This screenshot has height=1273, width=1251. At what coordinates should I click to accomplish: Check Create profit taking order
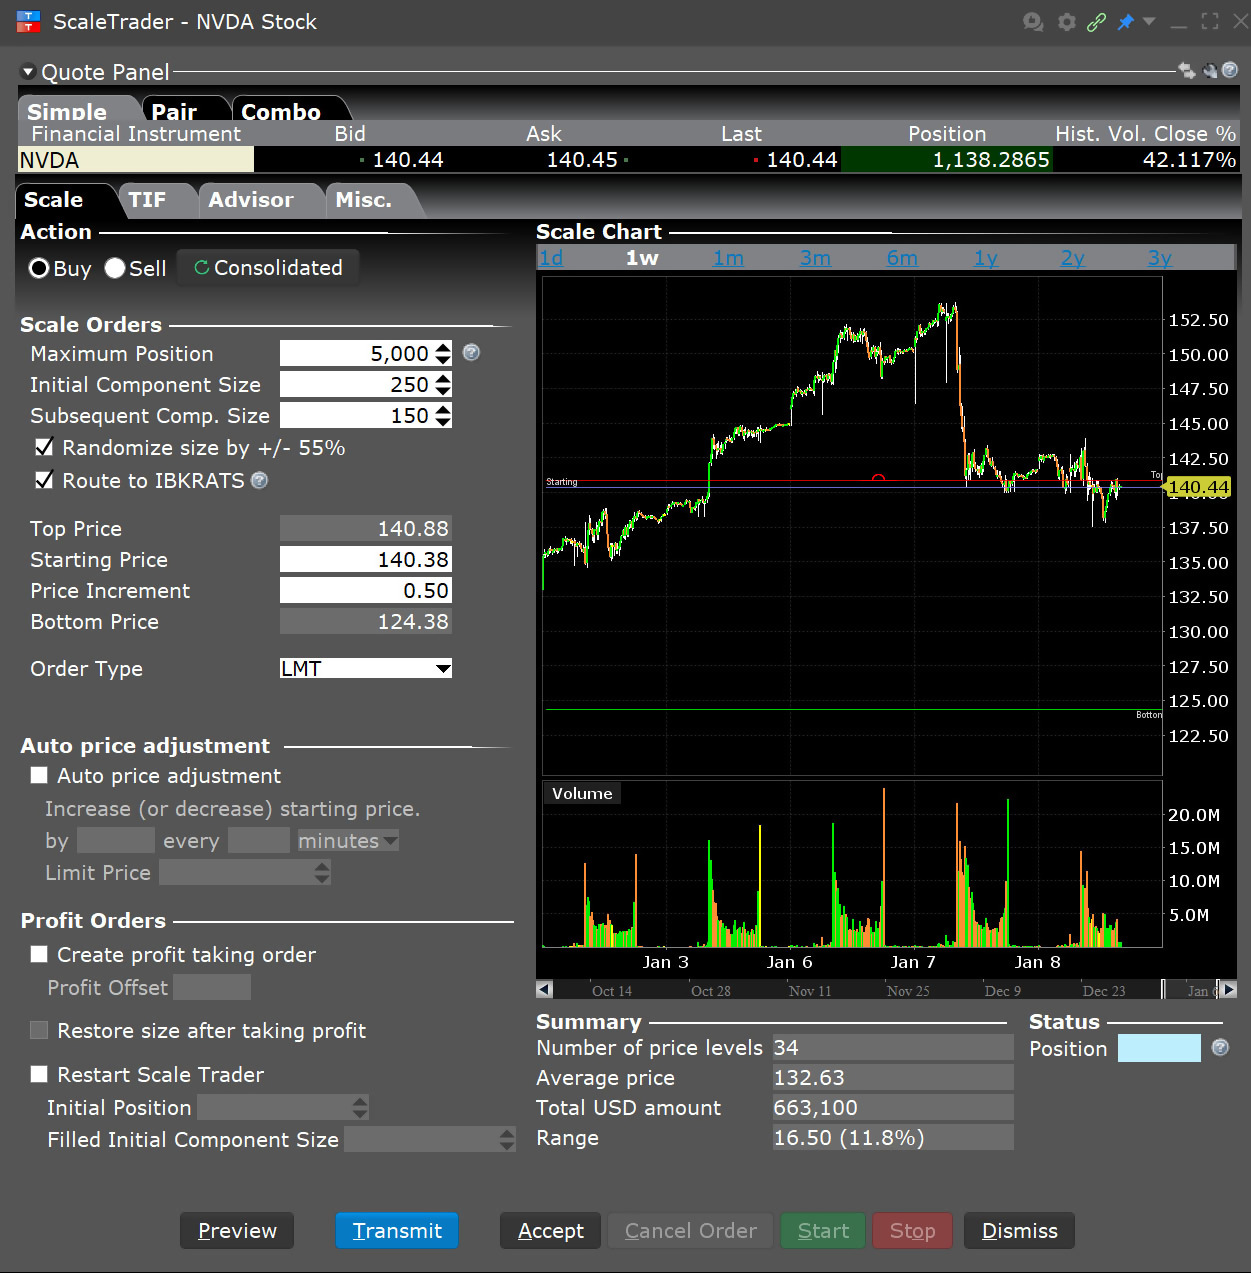pyautogui.click(x=39, y=954)
